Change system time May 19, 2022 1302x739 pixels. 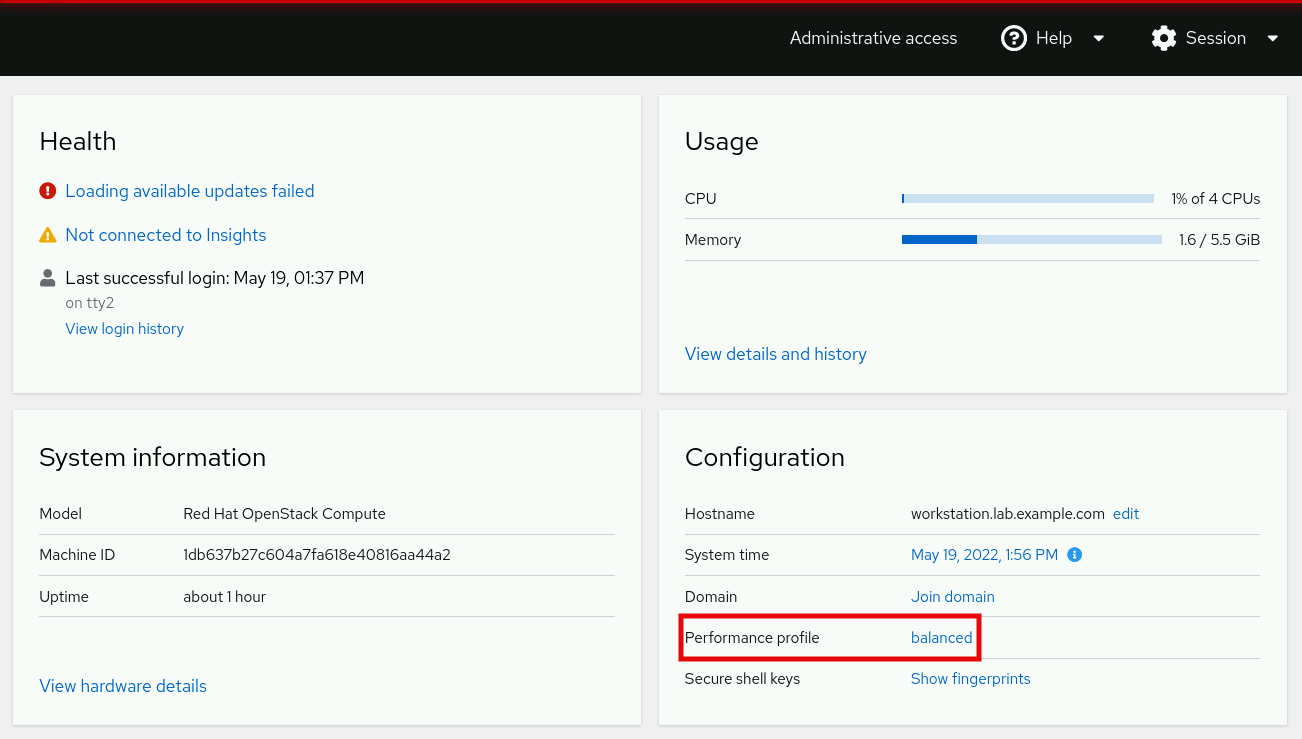point(984,555)
